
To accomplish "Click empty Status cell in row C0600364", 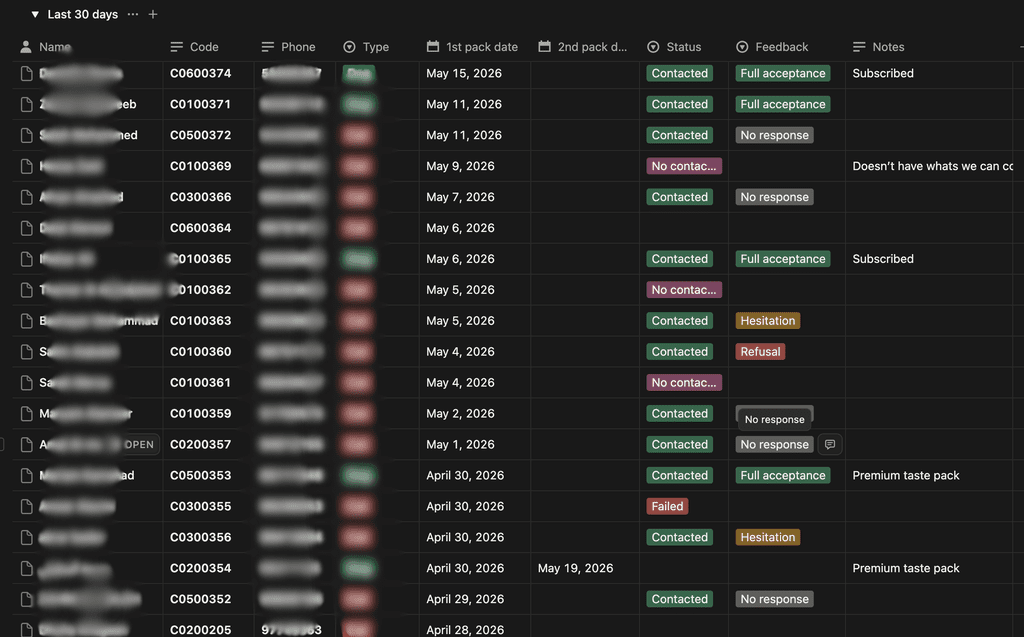I will [684, 228].
